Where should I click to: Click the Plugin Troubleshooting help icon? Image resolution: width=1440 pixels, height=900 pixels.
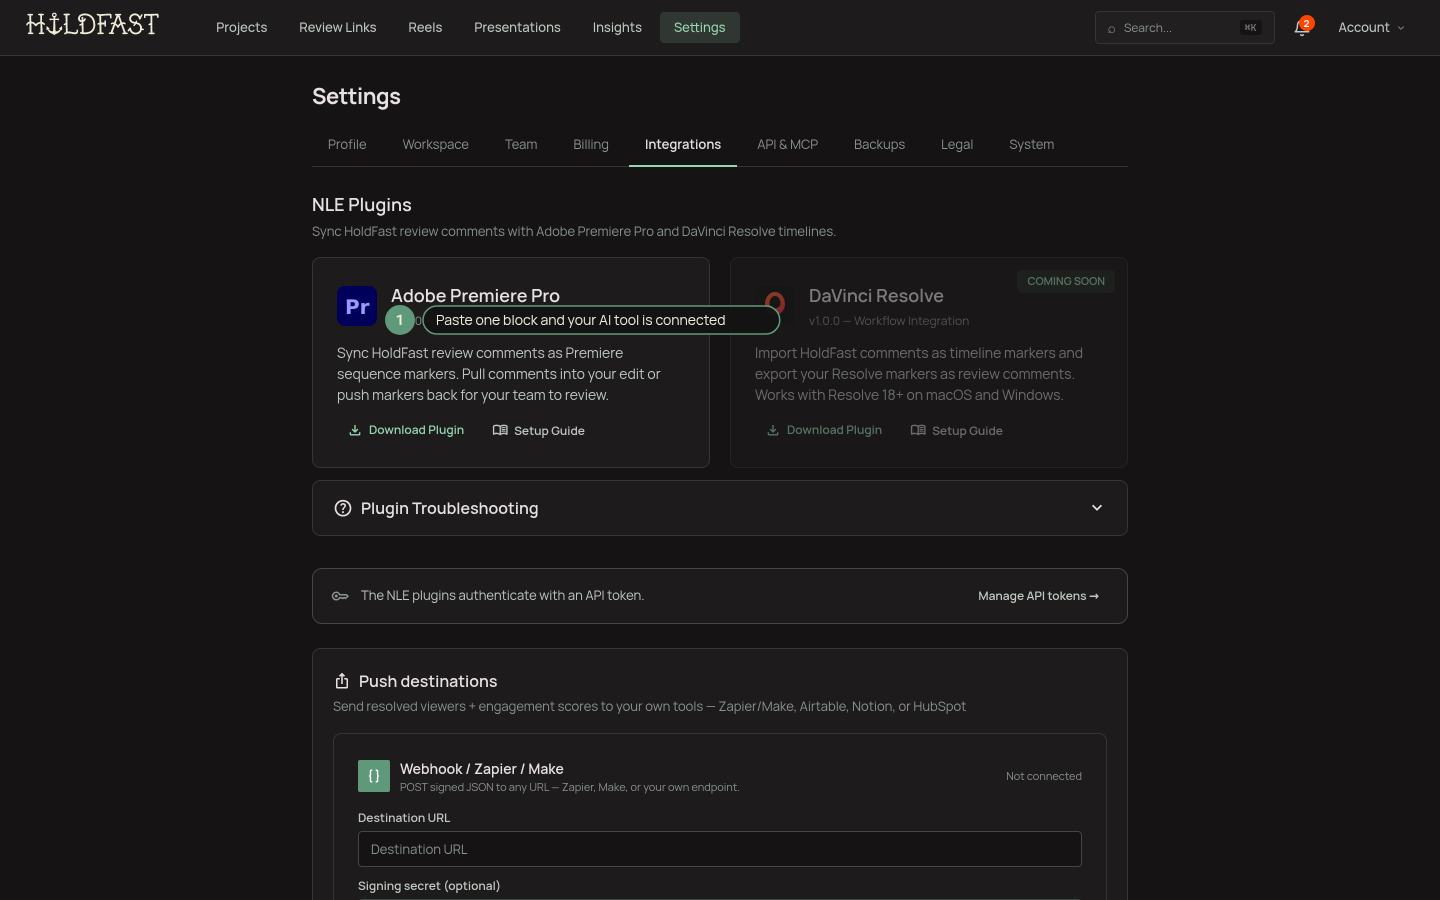click(x=343, y=508)
